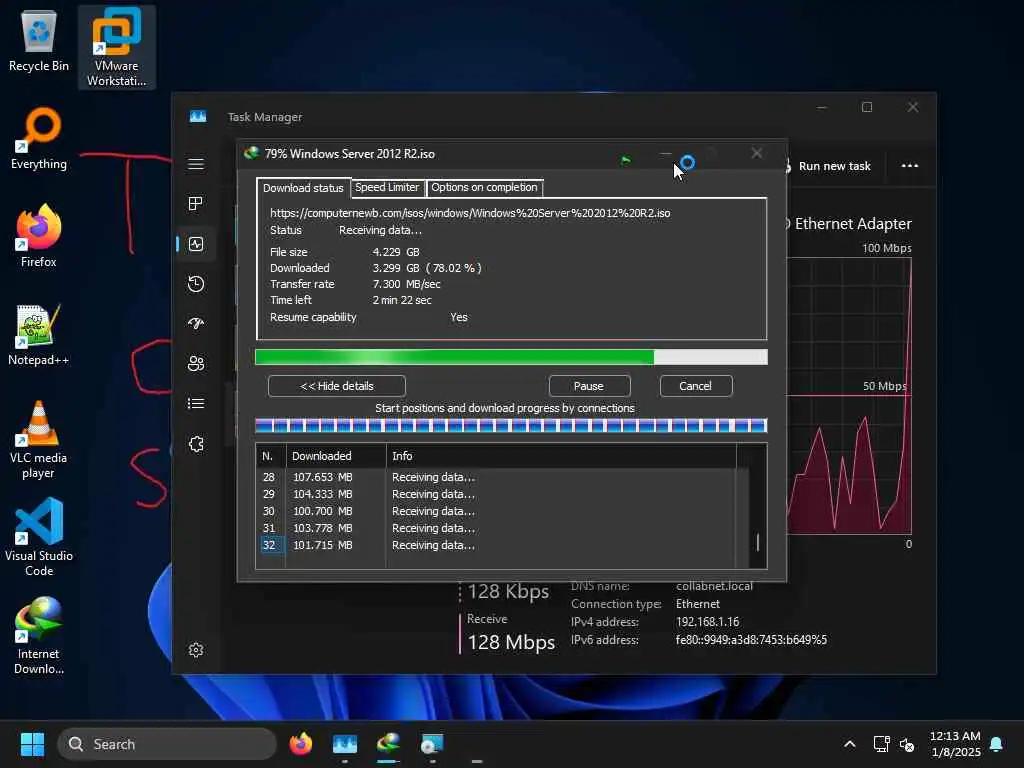
Task: Click the Connection type Ethernet value
Action: click(698, 604)
